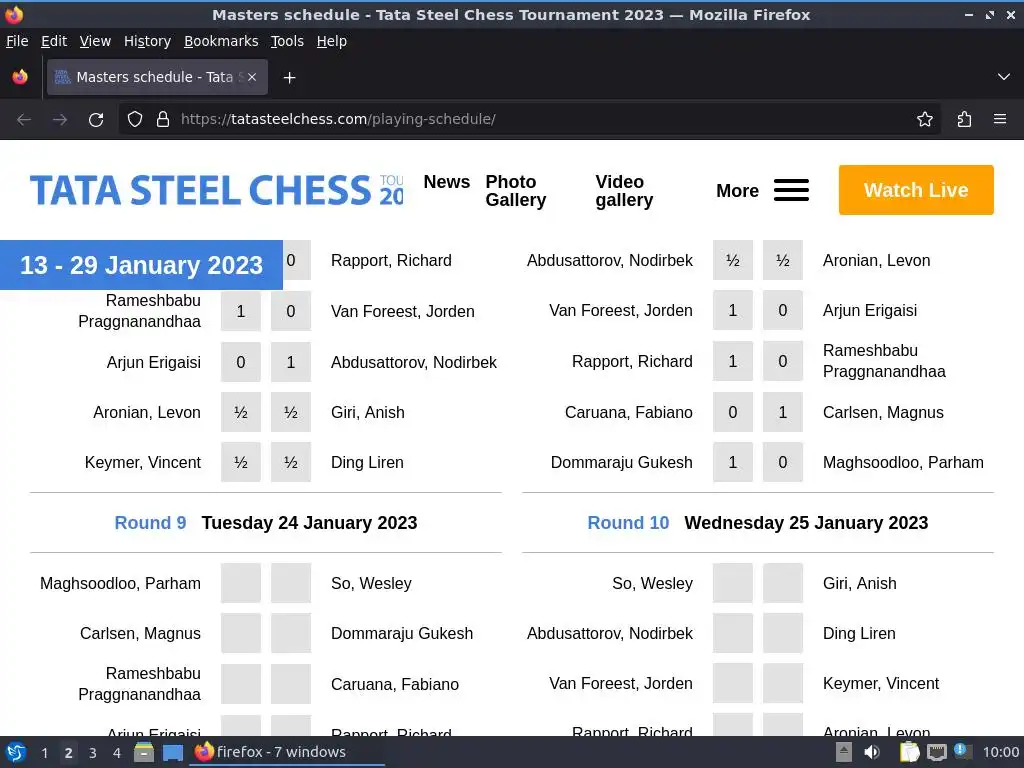Open a new browser tab
Screen dimensions: 1024x768
(289, 78)
